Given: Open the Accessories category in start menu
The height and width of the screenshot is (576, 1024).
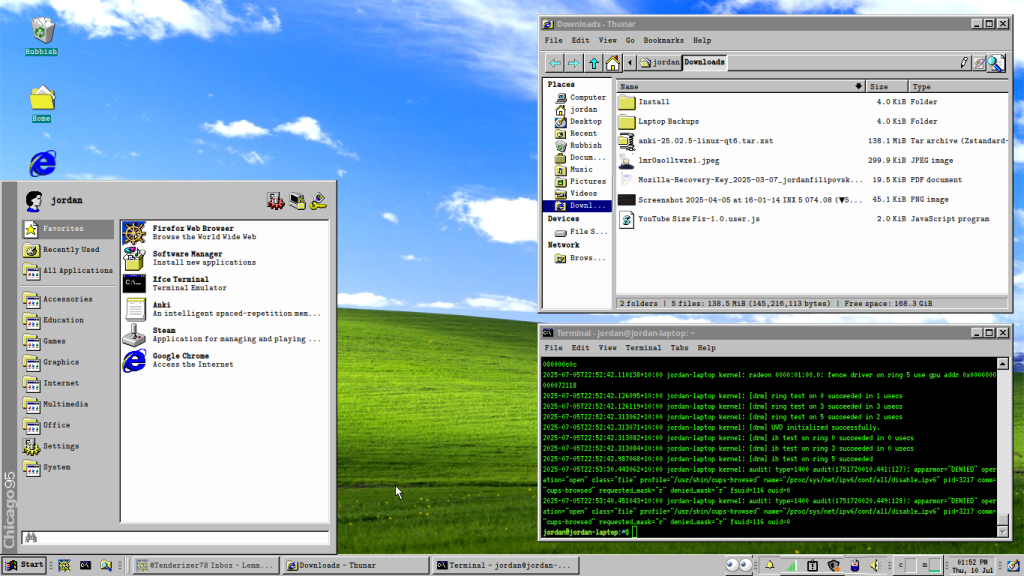Looking at the screenshot, I should [67, 299].
